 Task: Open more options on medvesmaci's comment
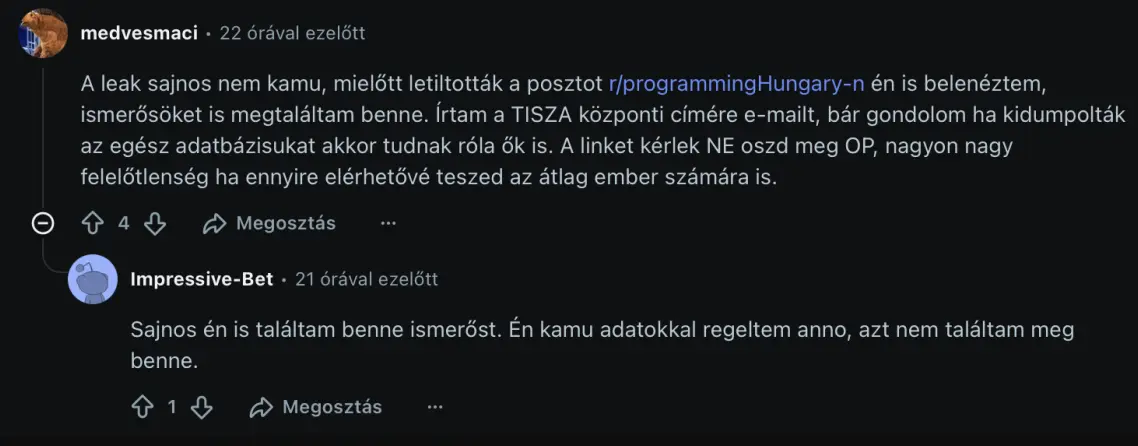click(x=388, y=223)
